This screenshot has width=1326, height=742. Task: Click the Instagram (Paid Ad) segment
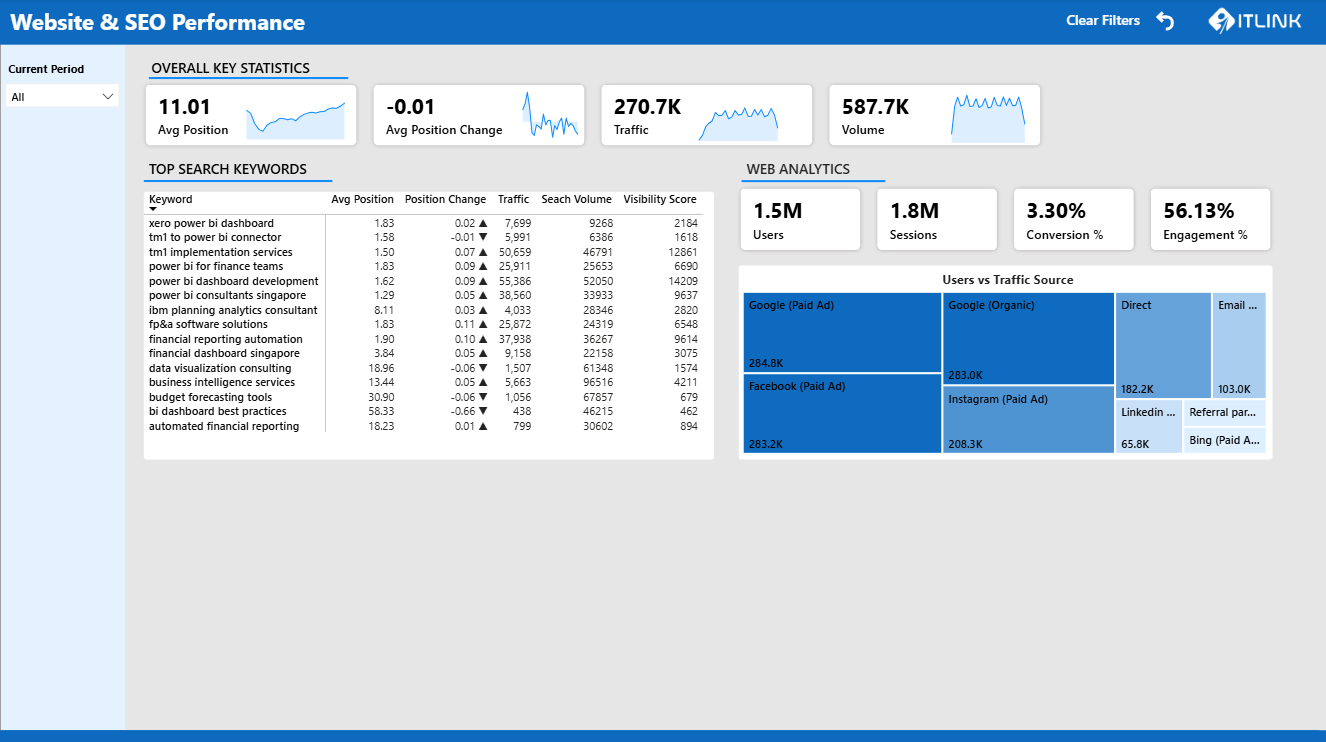(x=1028, y=418)
